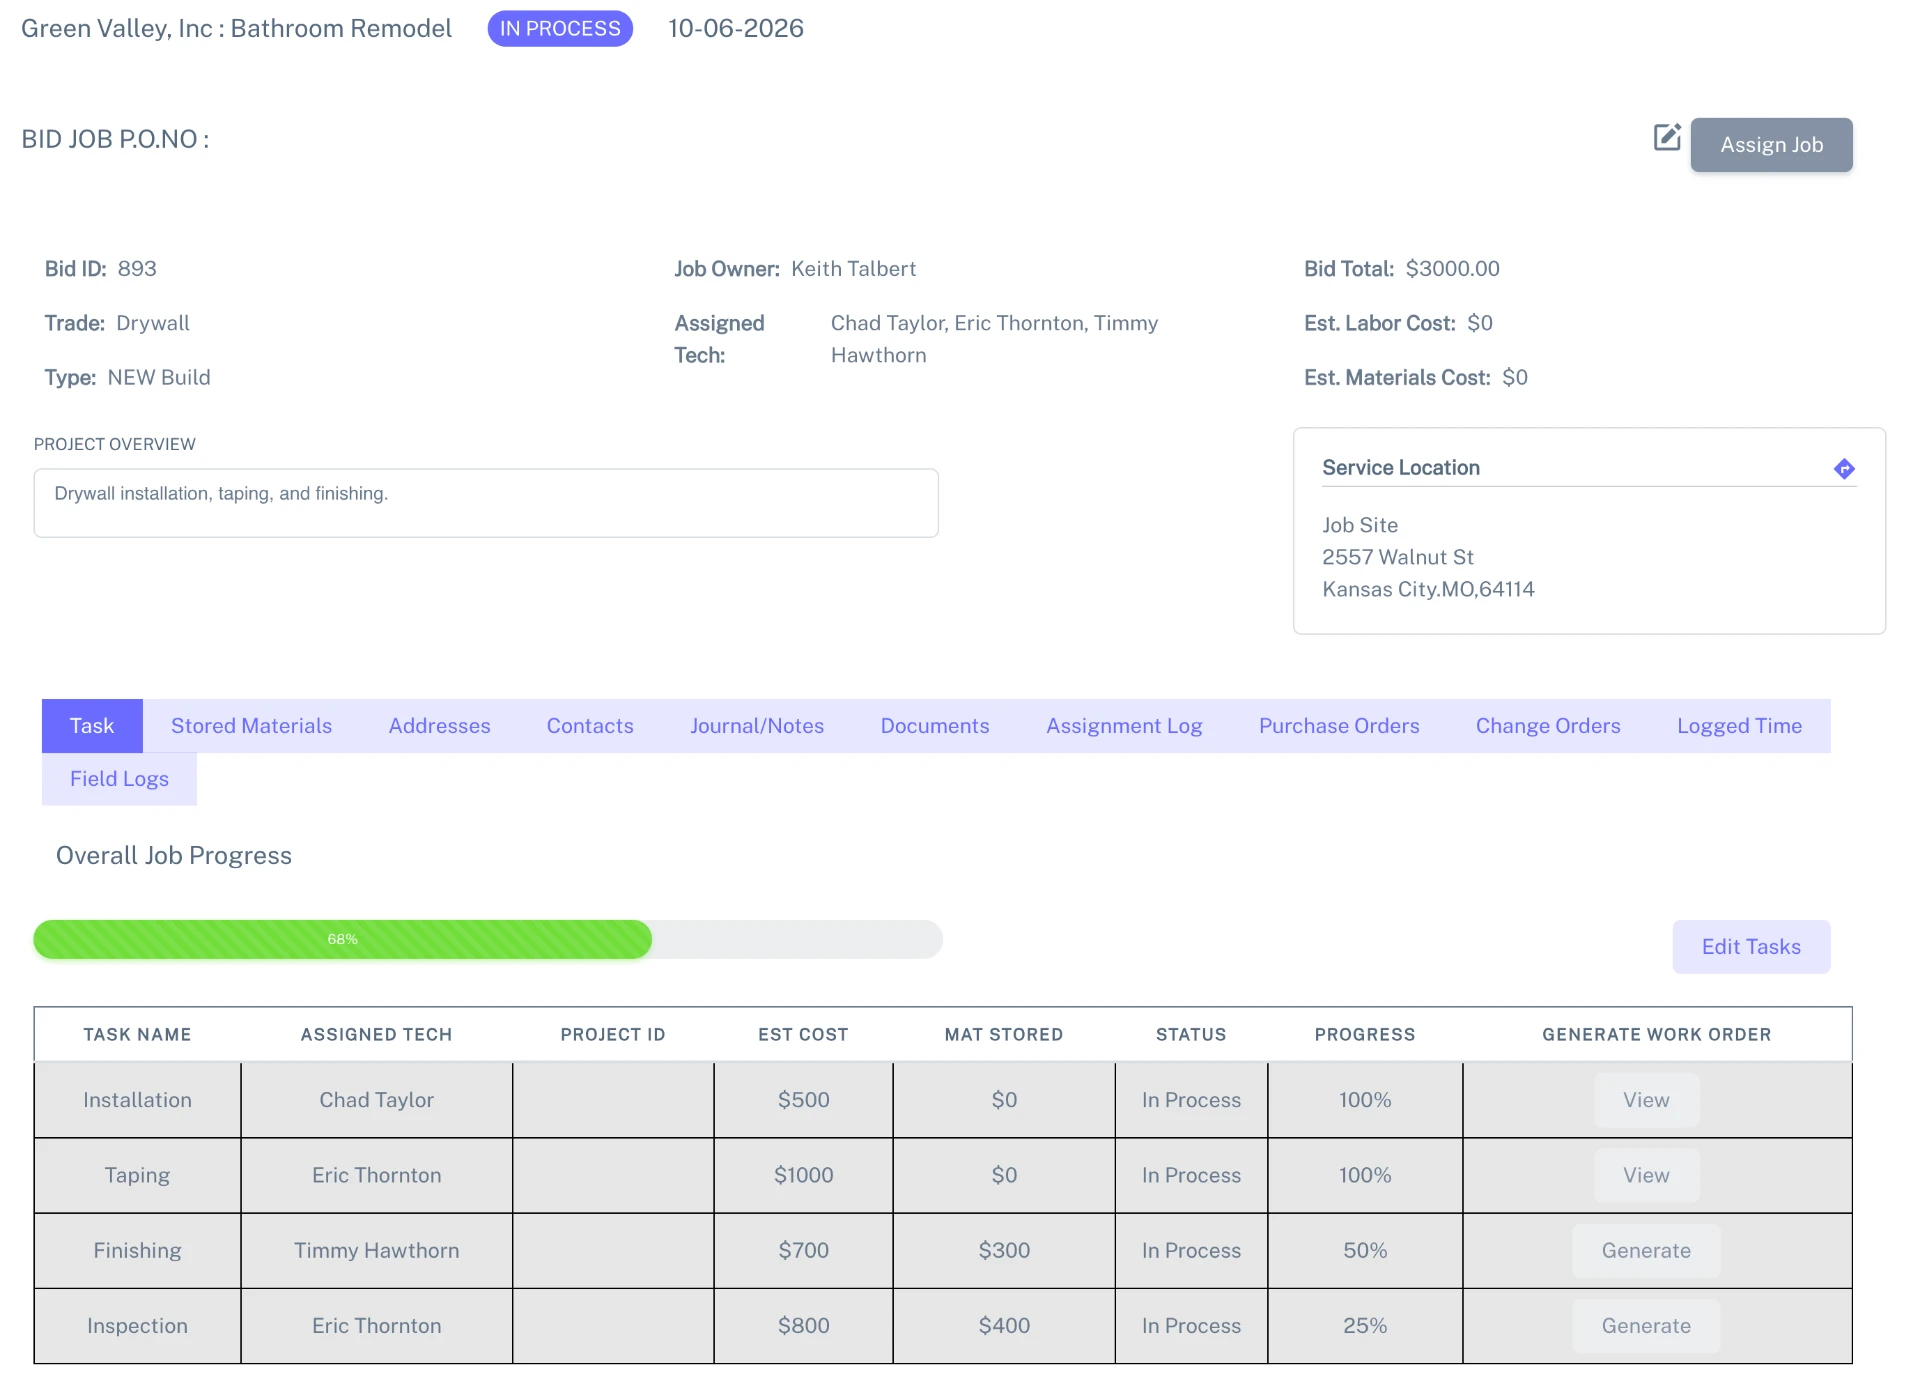This screenshot has width=1920, height=1388.
Task: Show the Assignment Log tab
Action: click(x=1124, y=726)
